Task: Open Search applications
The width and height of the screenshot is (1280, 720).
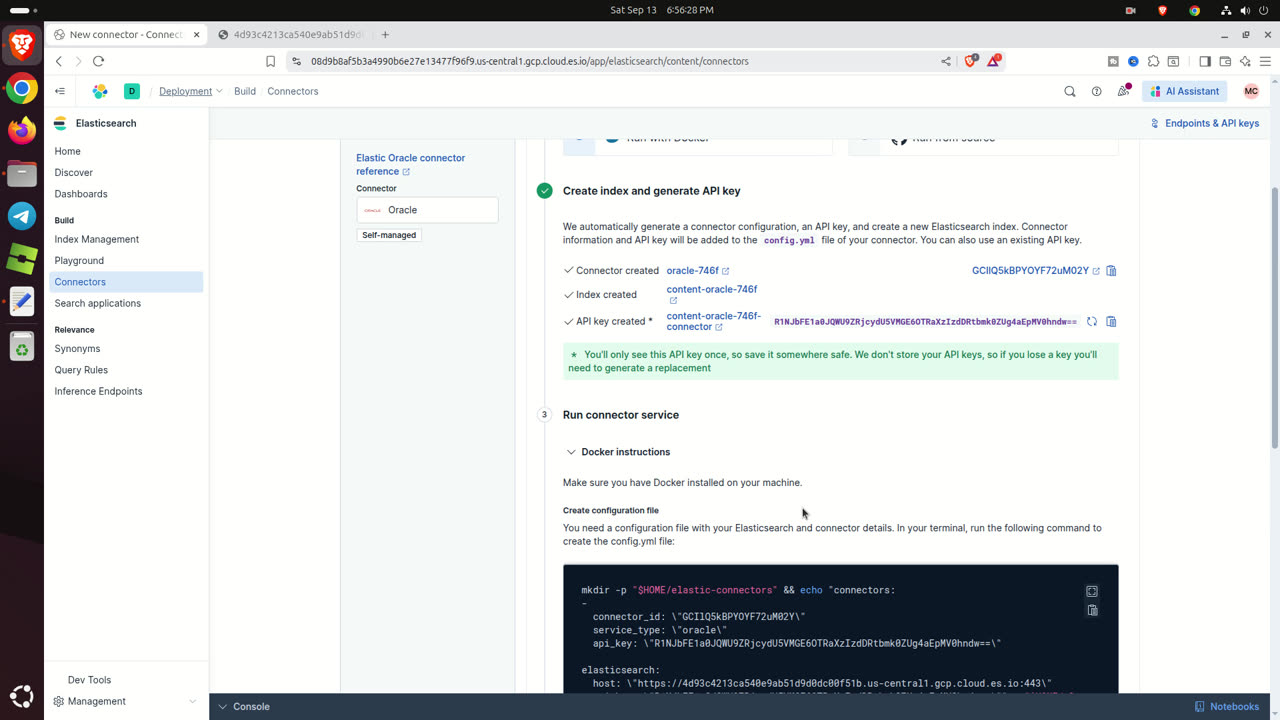Action: click(x=98, y=303)
